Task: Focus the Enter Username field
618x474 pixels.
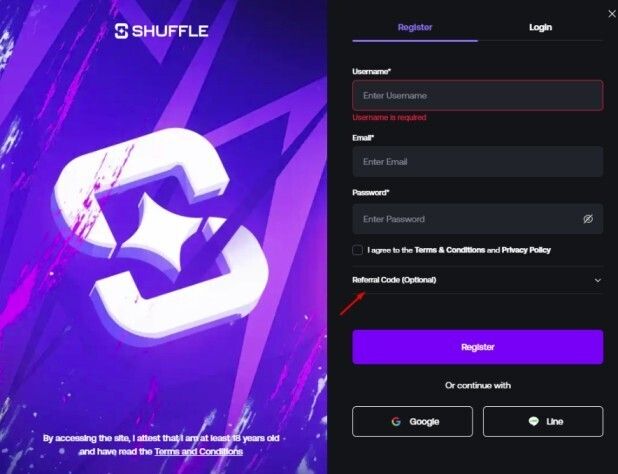Action: (x=477, y=95)
